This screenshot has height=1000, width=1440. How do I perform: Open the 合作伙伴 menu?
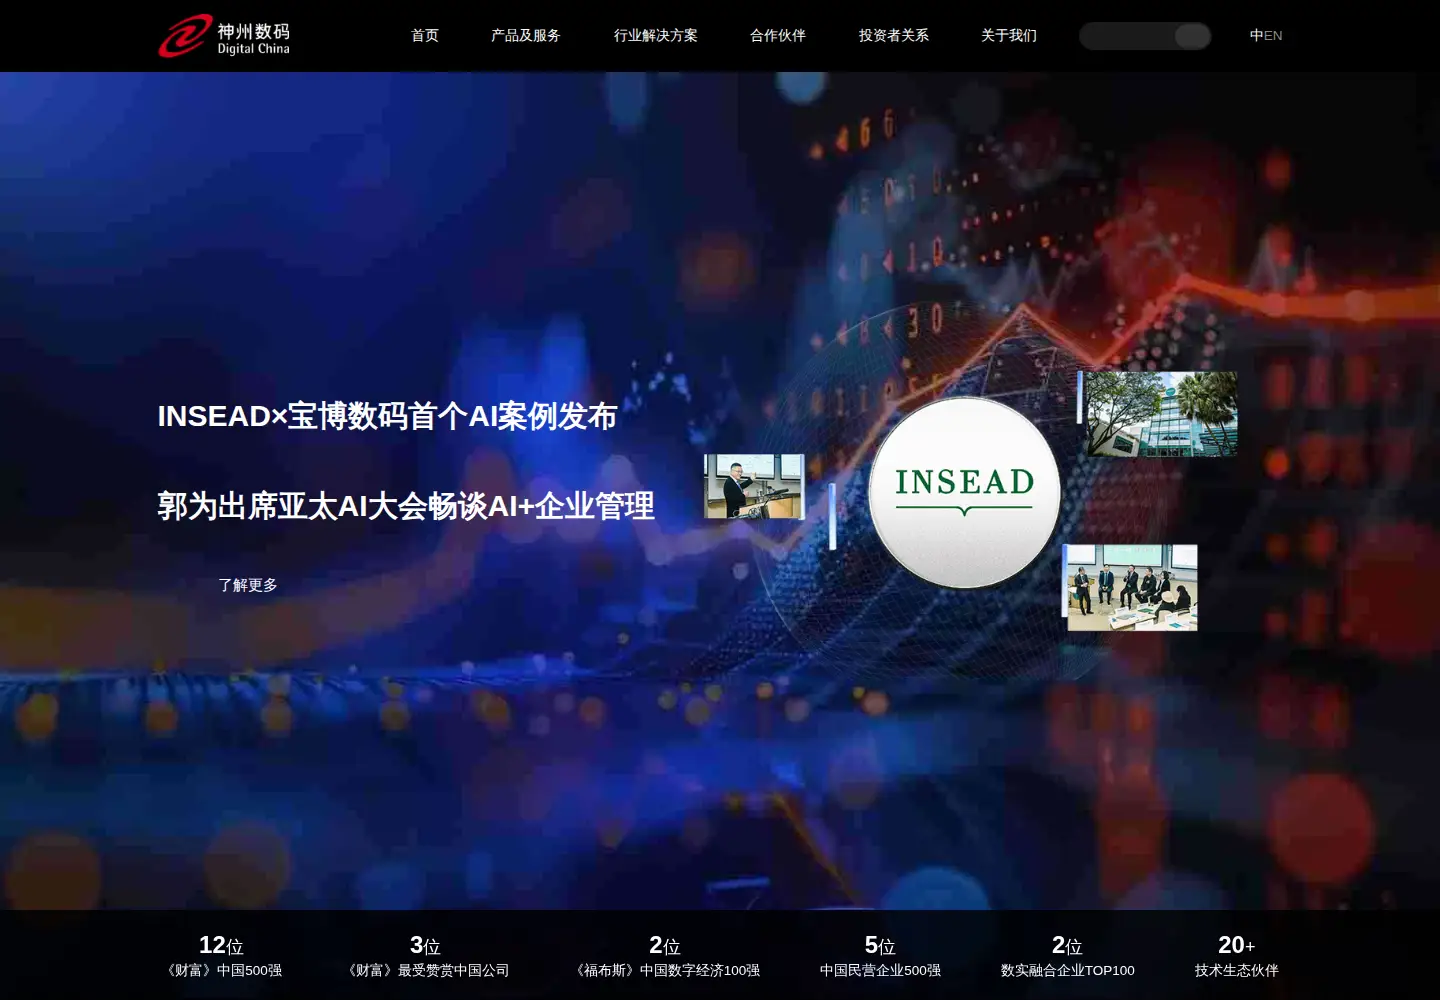point(778,36)
